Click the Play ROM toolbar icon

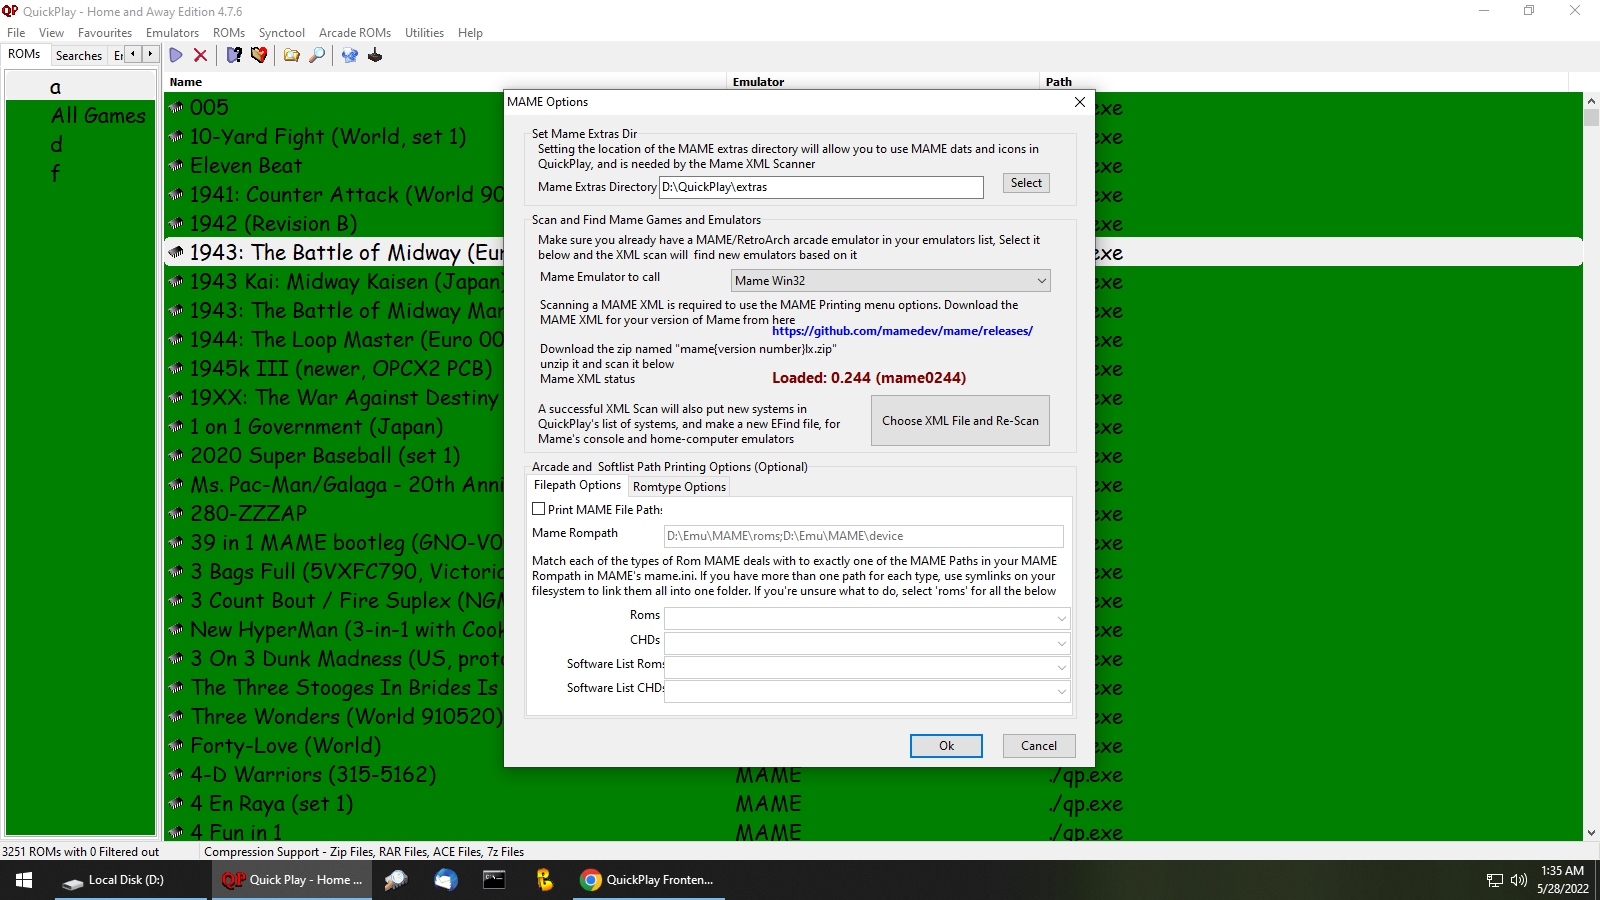point(176,55)
